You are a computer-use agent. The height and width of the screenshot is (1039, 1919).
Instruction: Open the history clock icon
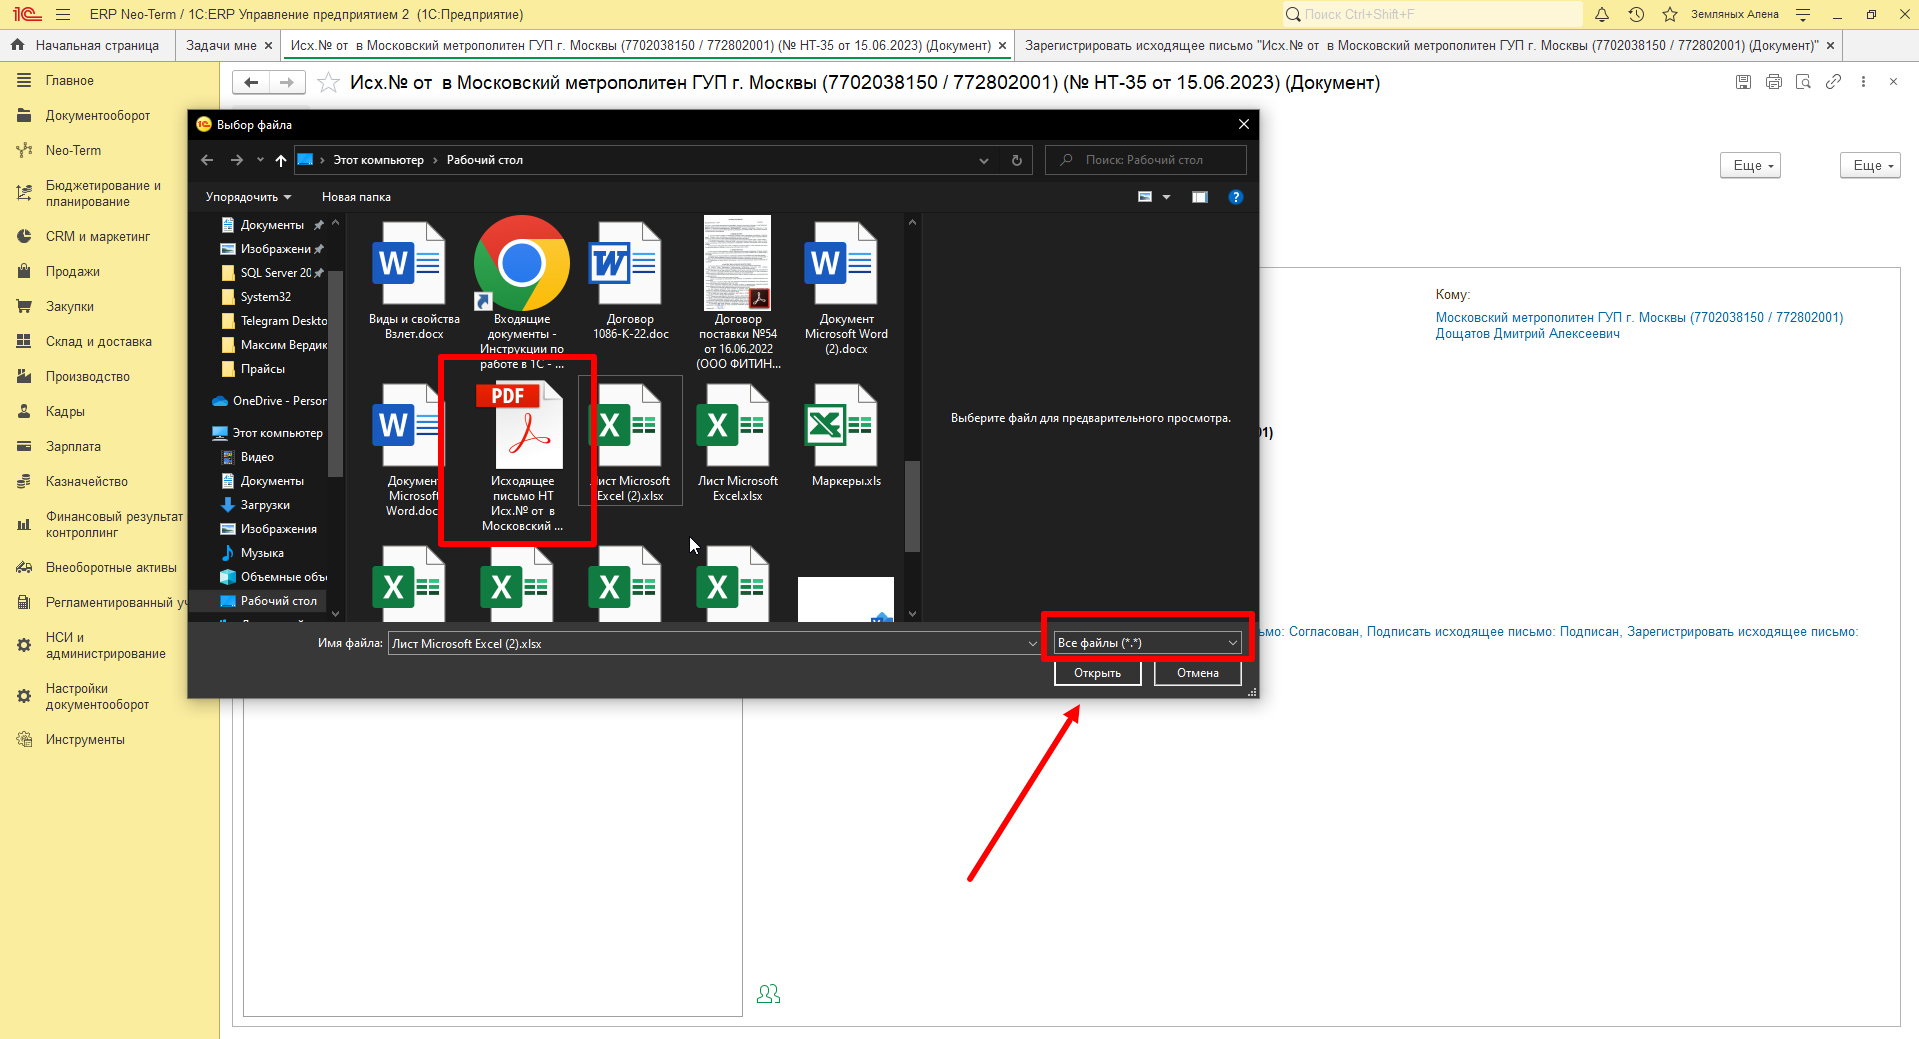1636,14
